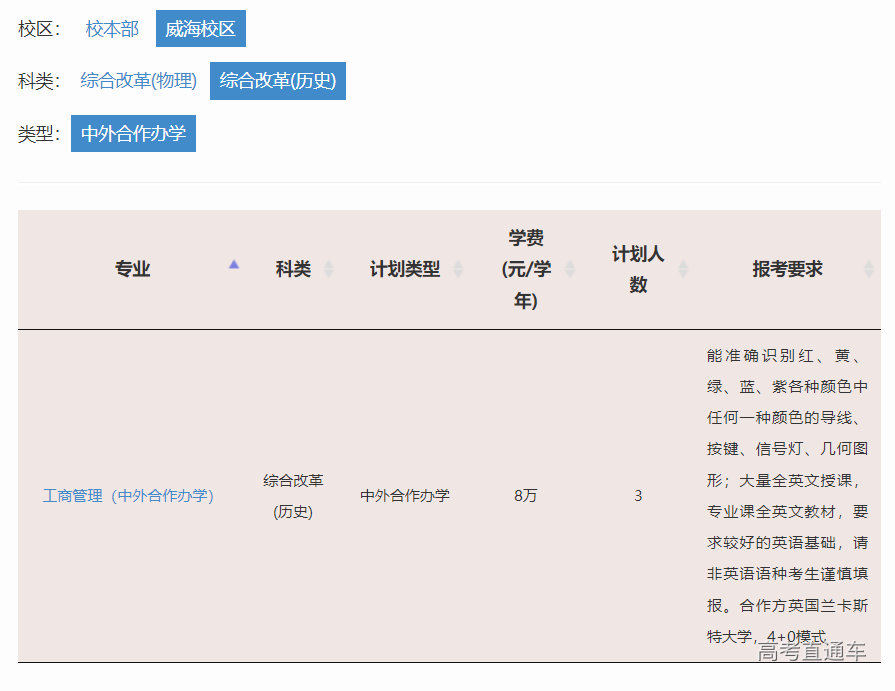Select 校本部 in the 校区 filter row
The height and width of the screenshot is (691, 895).
[x=111, y=28]
